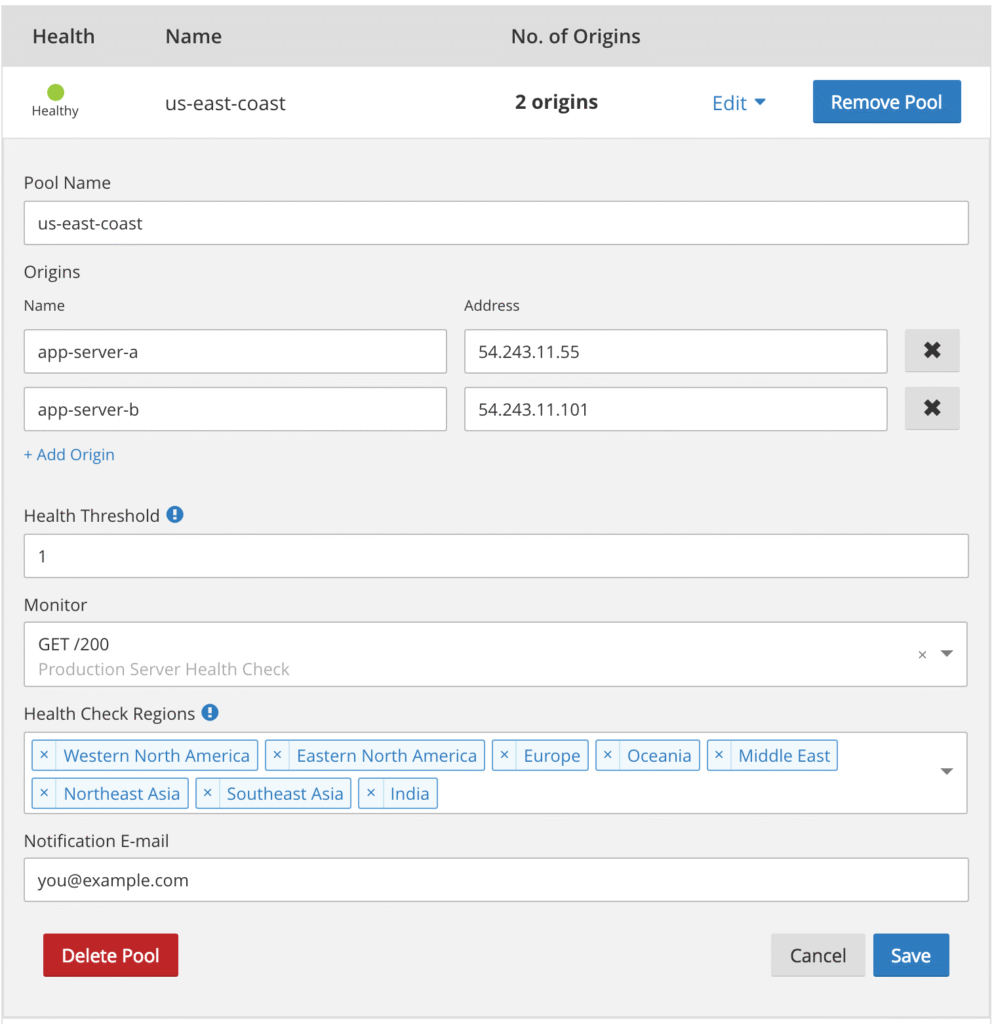
Task: Click the No. of Origins column header
Action: click(575, 36)
